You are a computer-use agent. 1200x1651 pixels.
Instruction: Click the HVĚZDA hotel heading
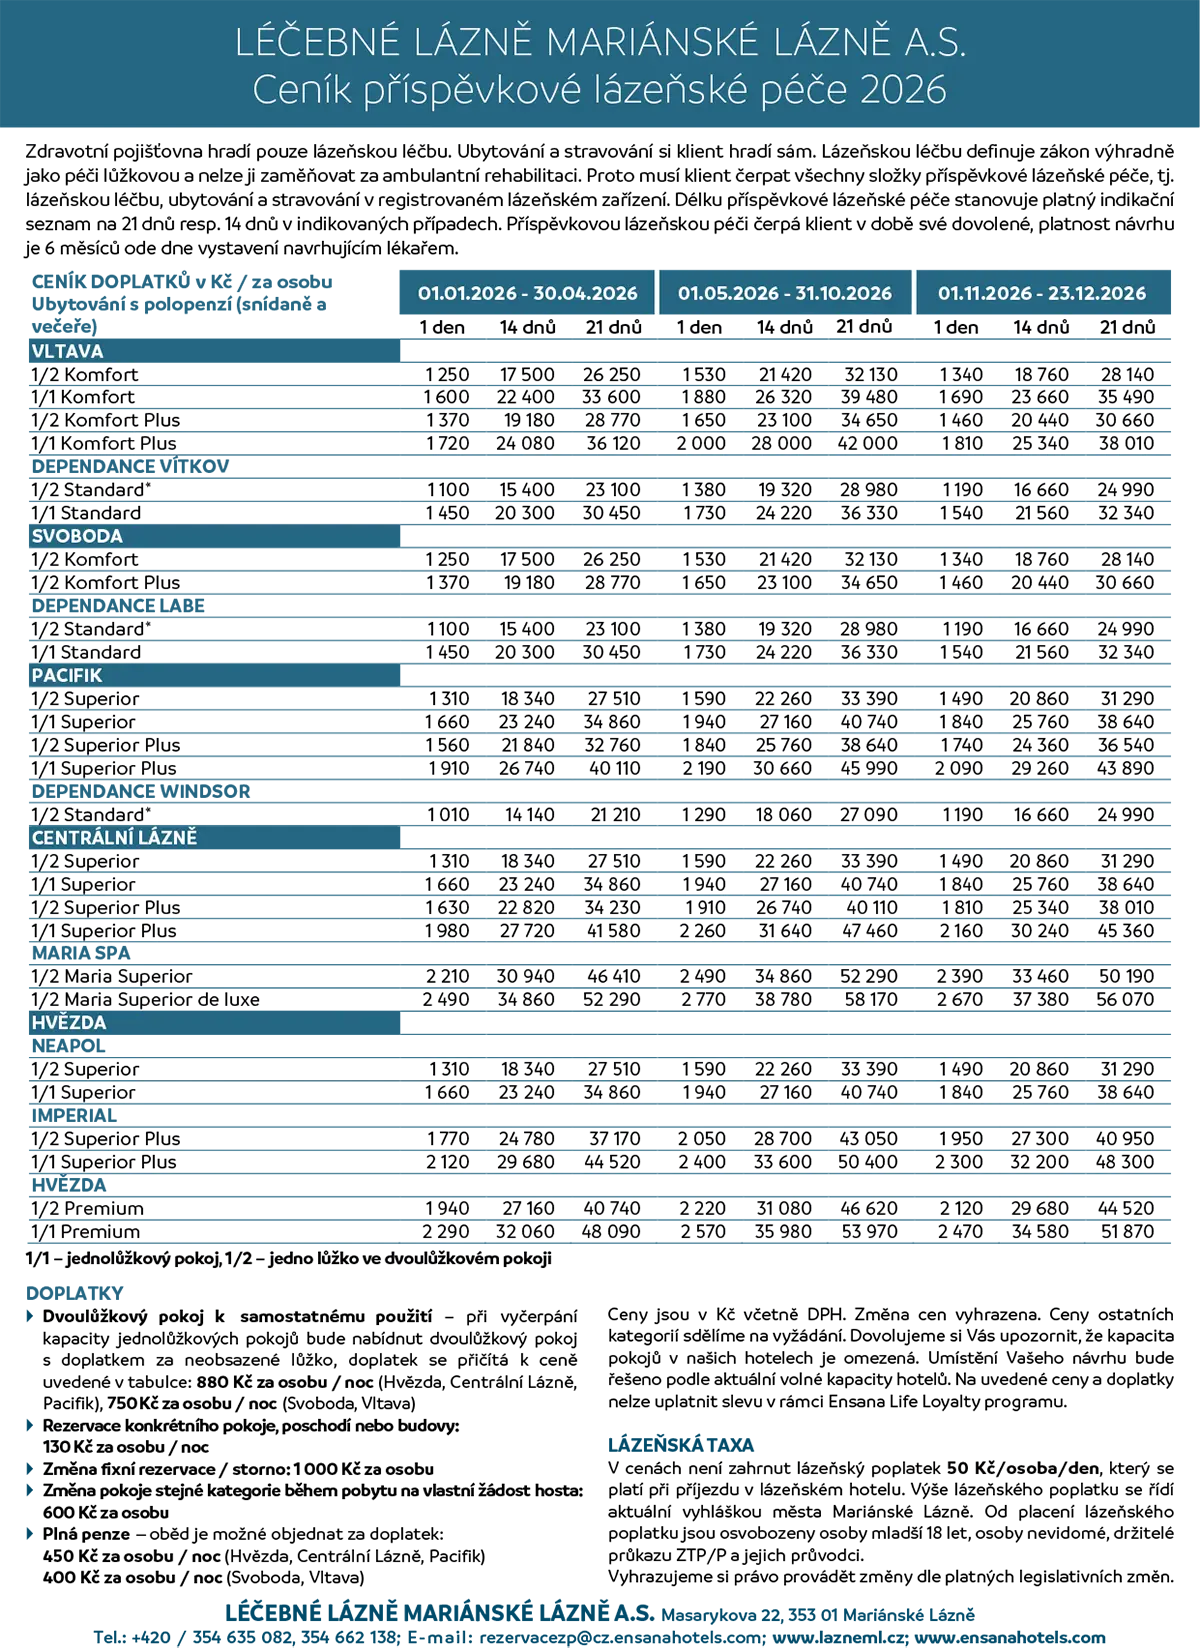tap(68, 1022)
